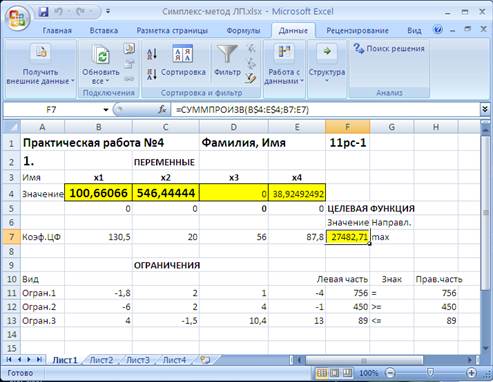Open Работа с данными menu

[x=284, y=64]
